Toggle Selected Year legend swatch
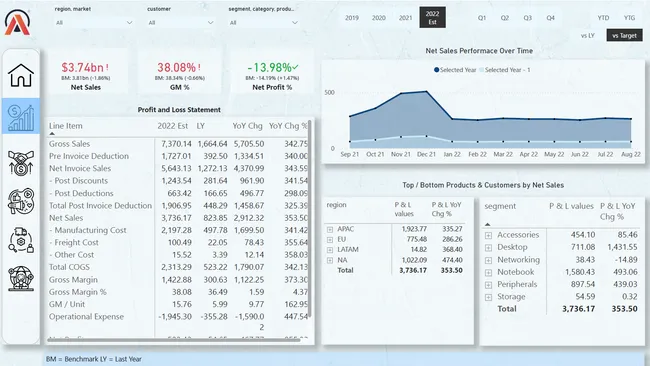Viewport: 650px width, 366px height. click(437, 70)
